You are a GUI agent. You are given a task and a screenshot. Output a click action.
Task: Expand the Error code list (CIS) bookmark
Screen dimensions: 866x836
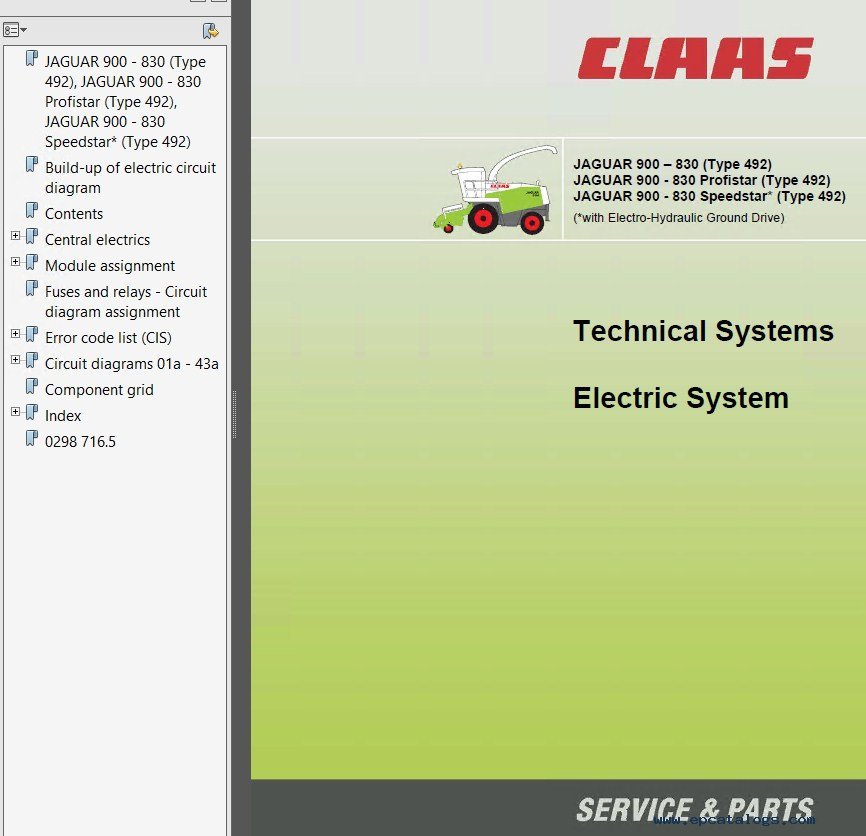tap(15, 334)
